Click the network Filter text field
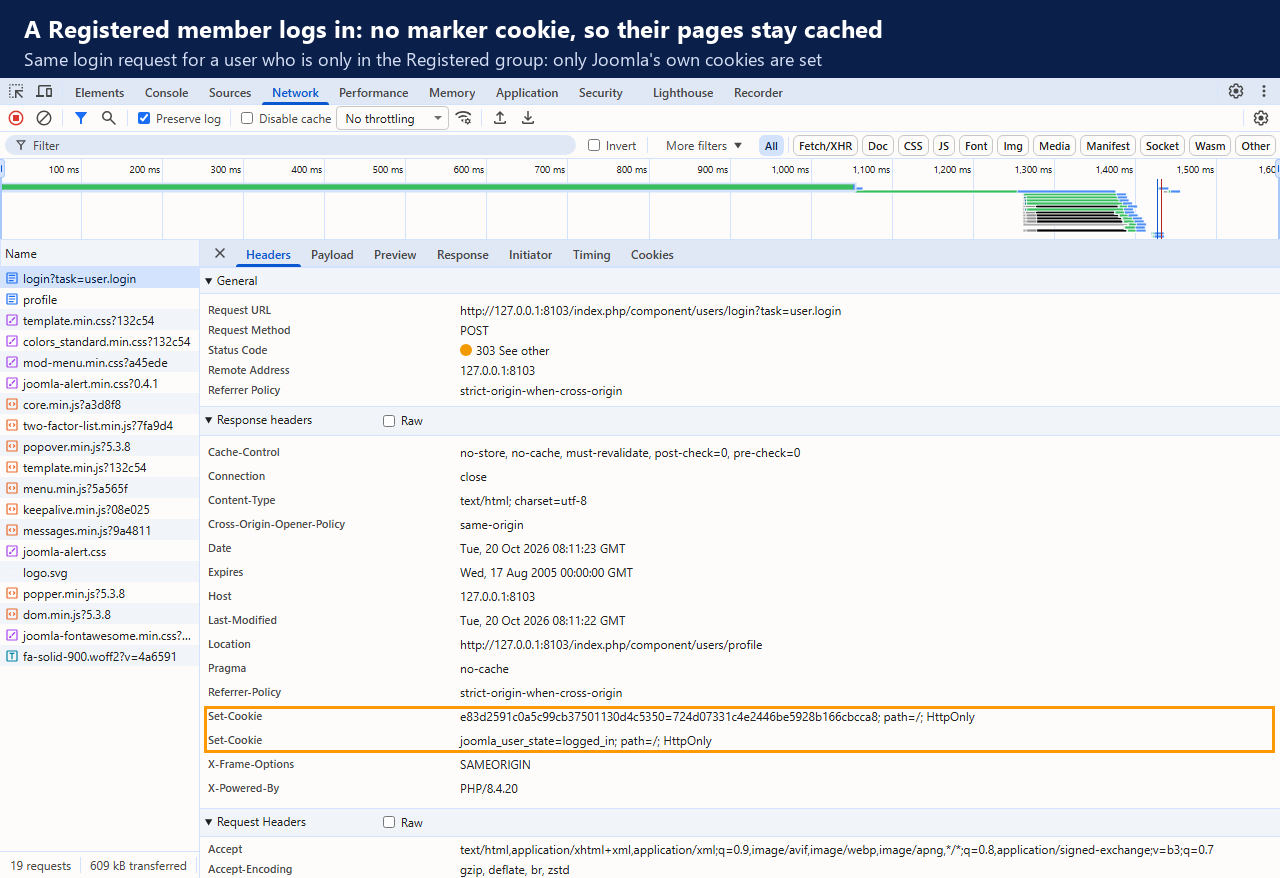 tap(290, 145)
